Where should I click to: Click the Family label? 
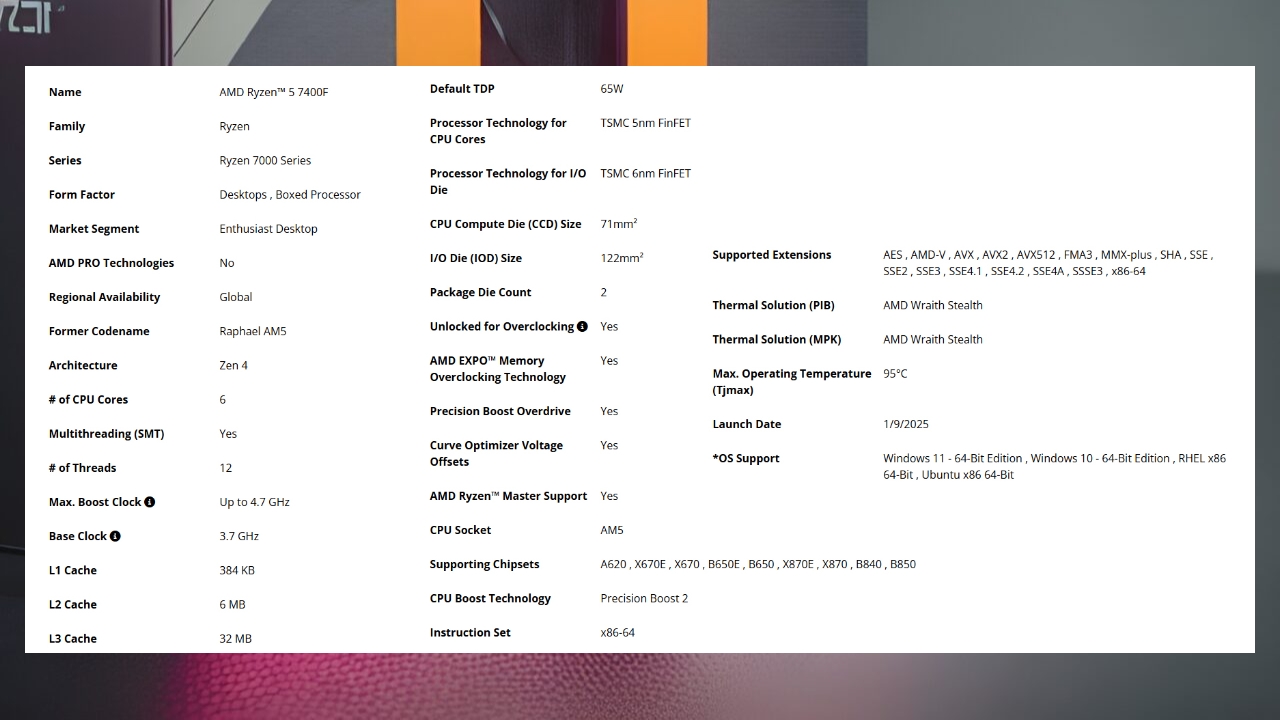click(67, 126)
